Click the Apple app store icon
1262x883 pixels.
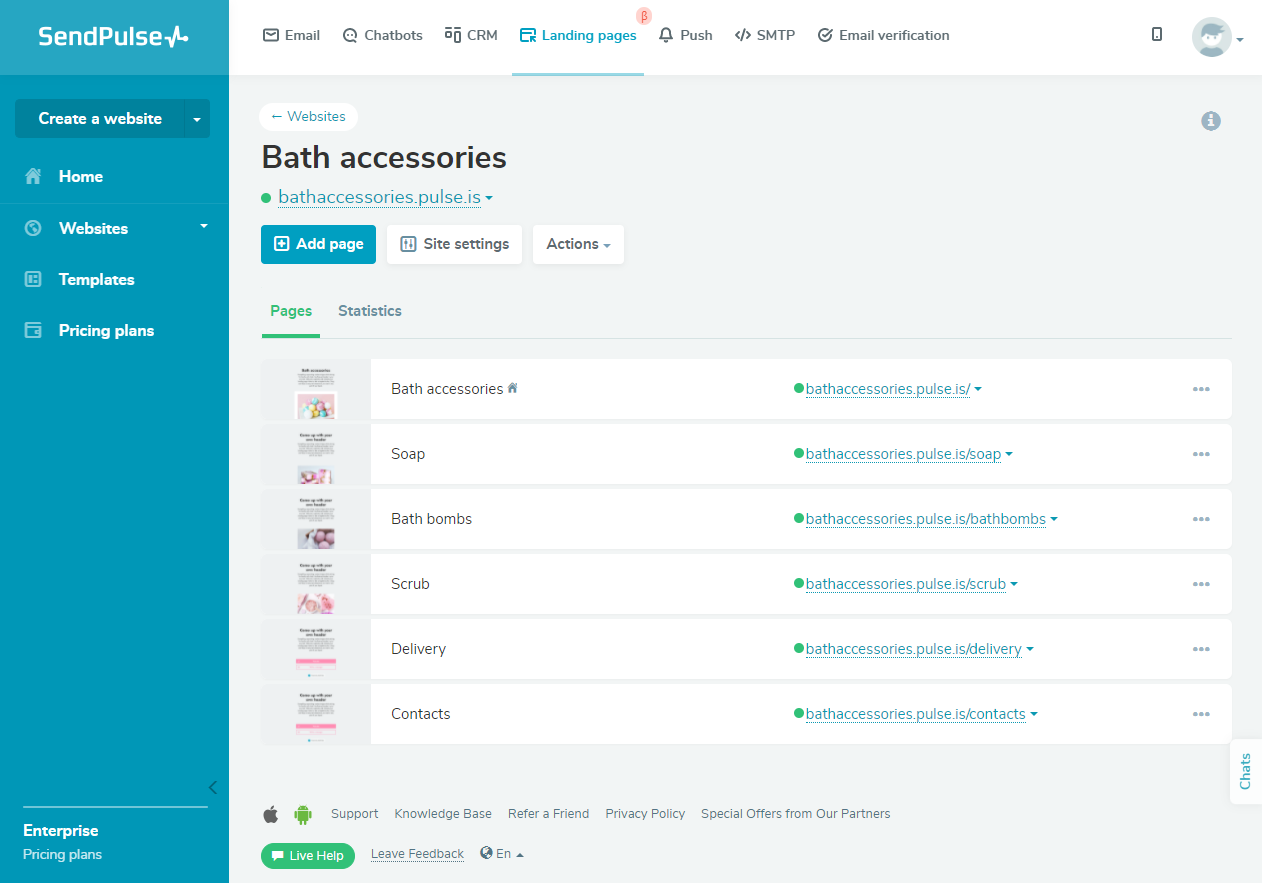pos(270,814)
